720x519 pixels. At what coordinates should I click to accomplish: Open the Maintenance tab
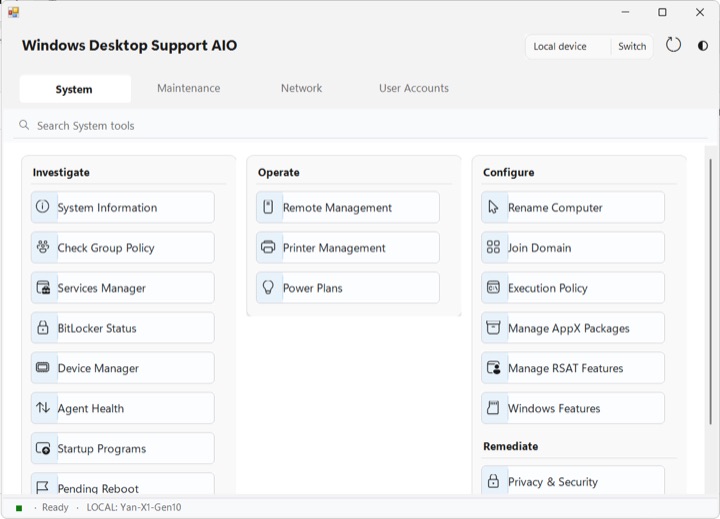tap(189, 88)
